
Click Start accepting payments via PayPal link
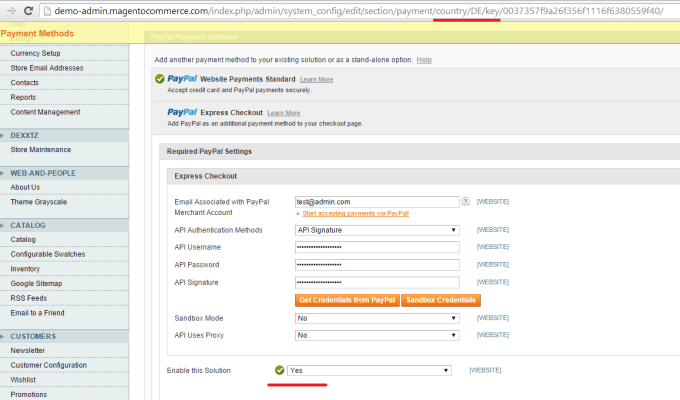[356, 213]
